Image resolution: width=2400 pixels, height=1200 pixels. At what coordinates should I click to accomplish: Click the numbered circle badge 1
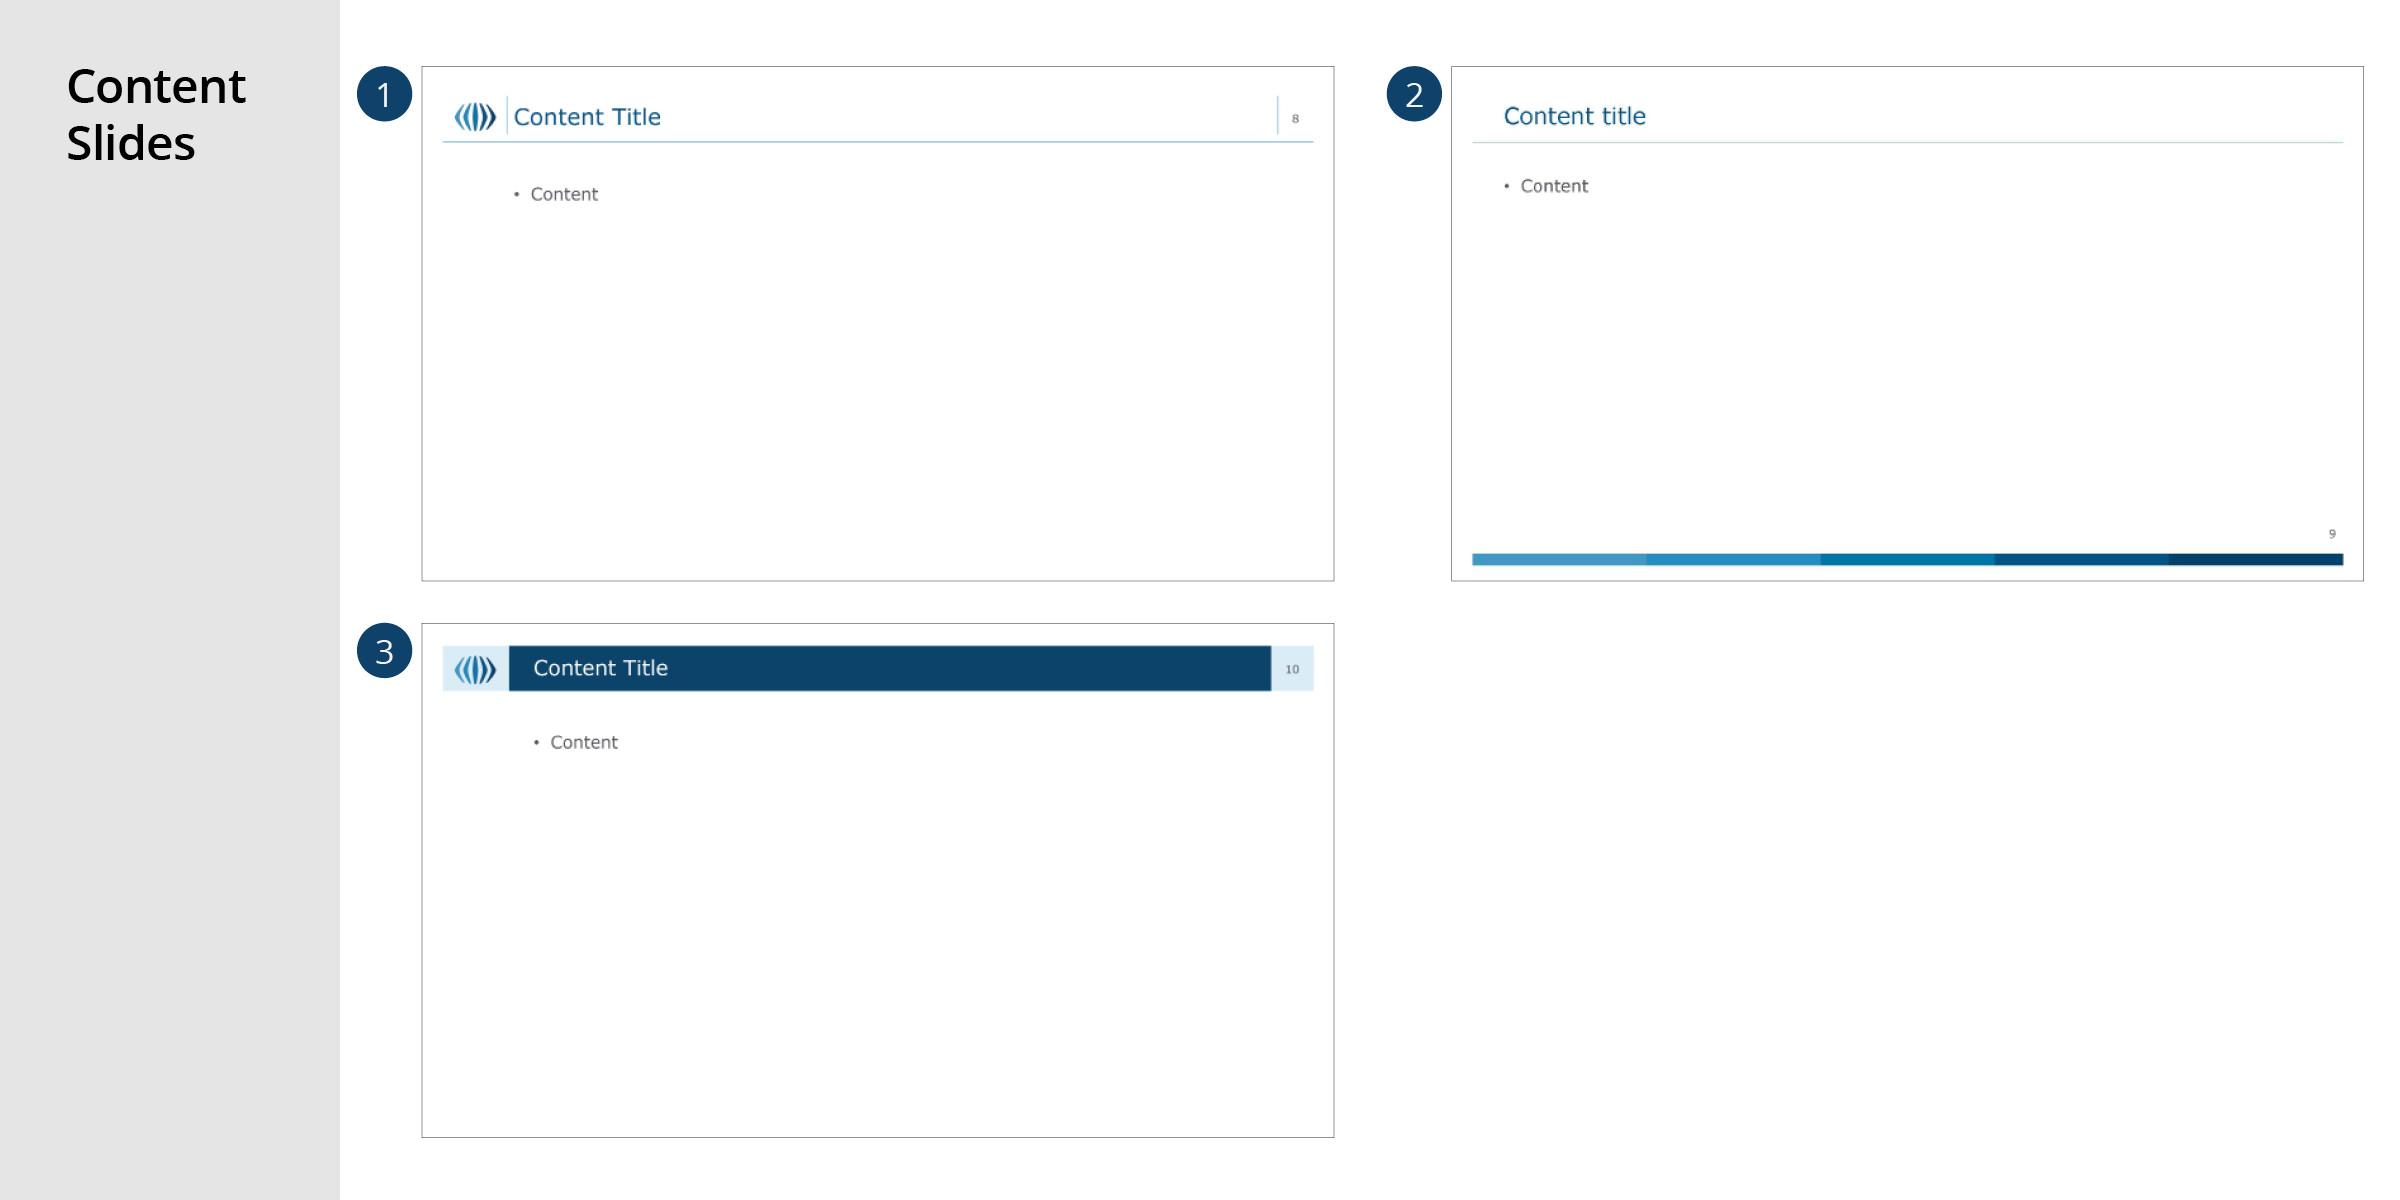(384, 94)
